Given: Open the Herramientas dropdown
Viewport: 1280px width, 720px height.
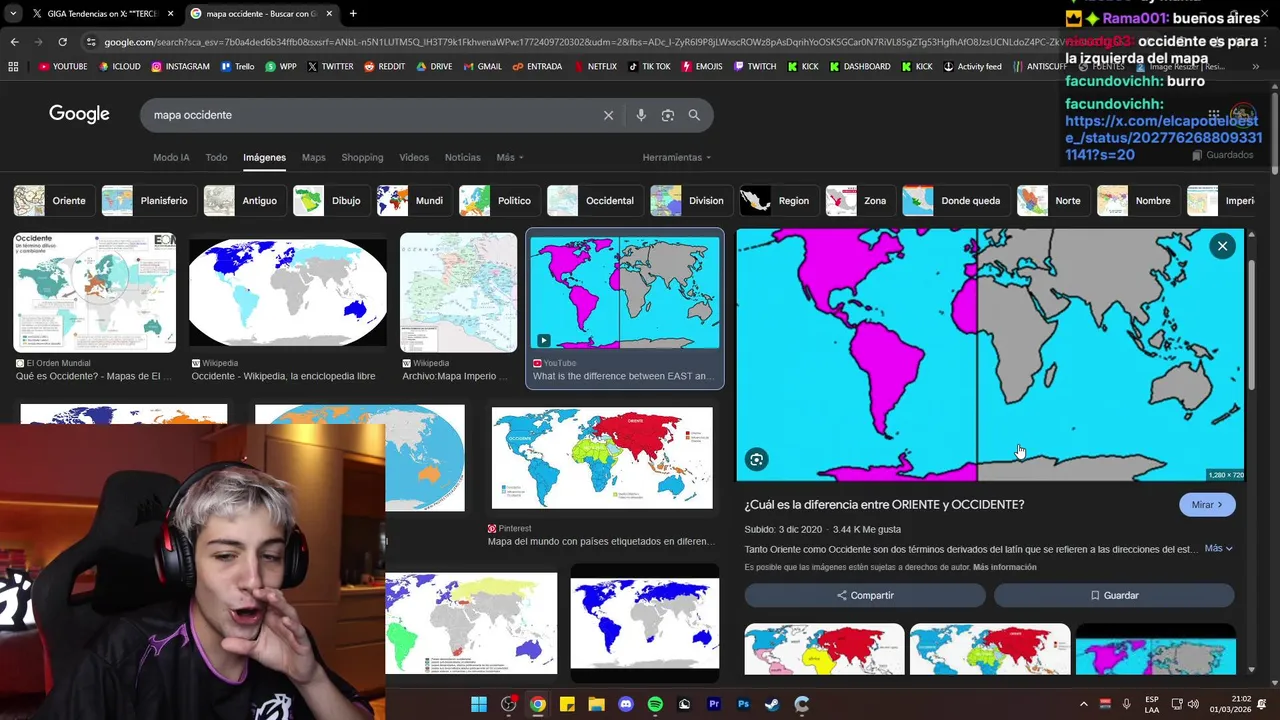Looking at the screenshot, I should 677,157.
